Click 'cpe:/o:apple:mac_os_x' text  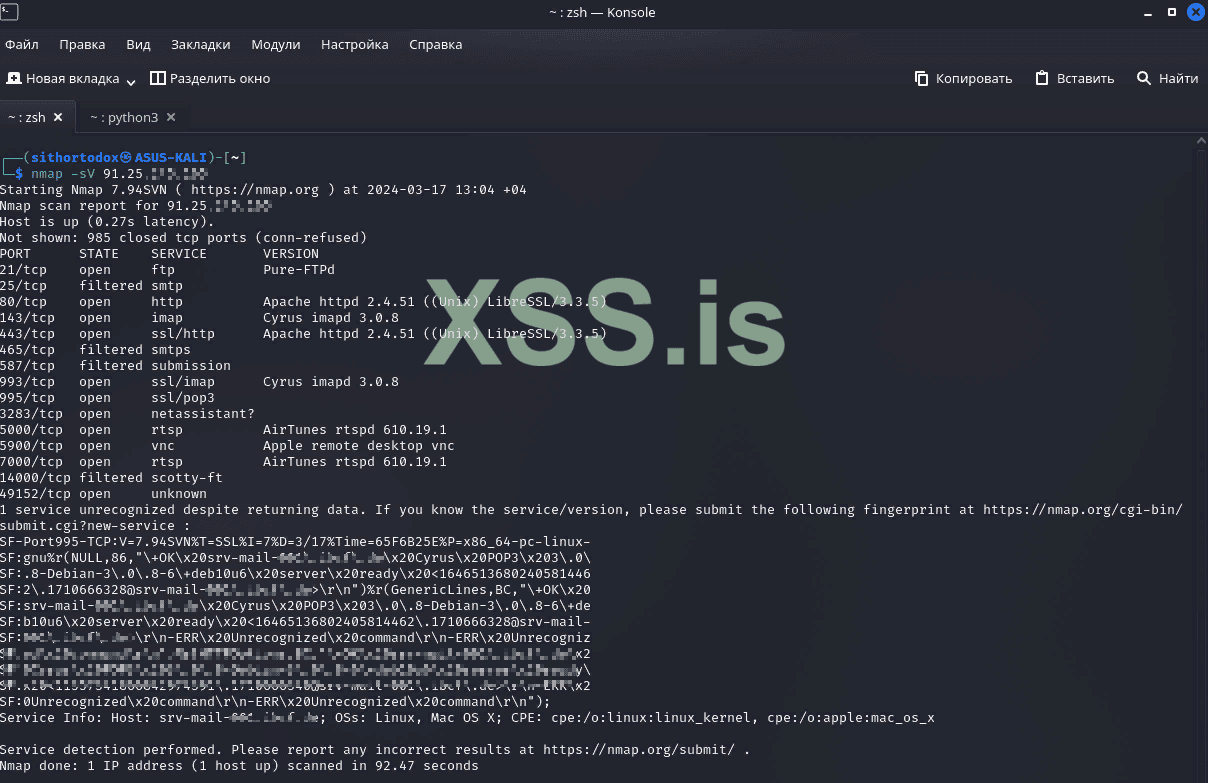(851, 718)
